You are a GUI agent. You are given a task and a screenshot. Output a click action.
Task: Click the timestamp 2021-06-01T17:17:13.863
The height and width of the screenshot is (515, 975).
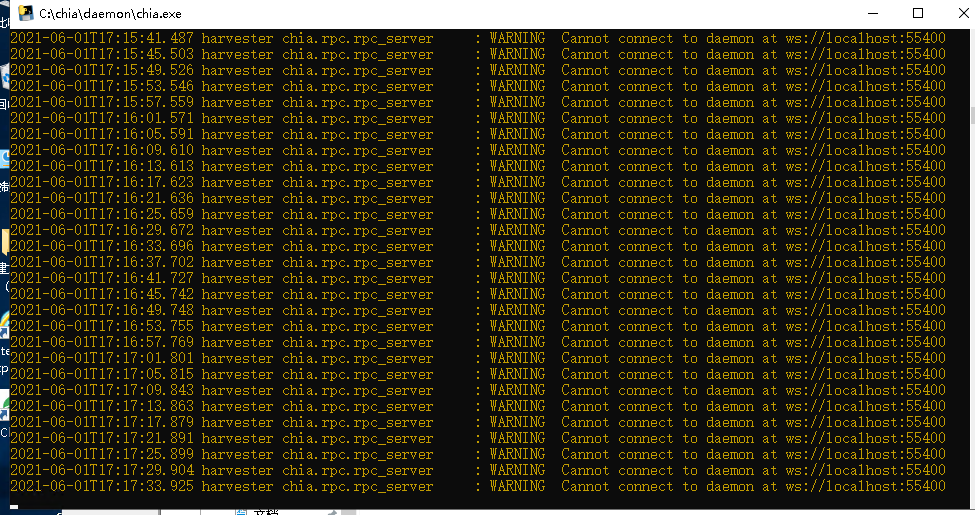tap(102, 406)
